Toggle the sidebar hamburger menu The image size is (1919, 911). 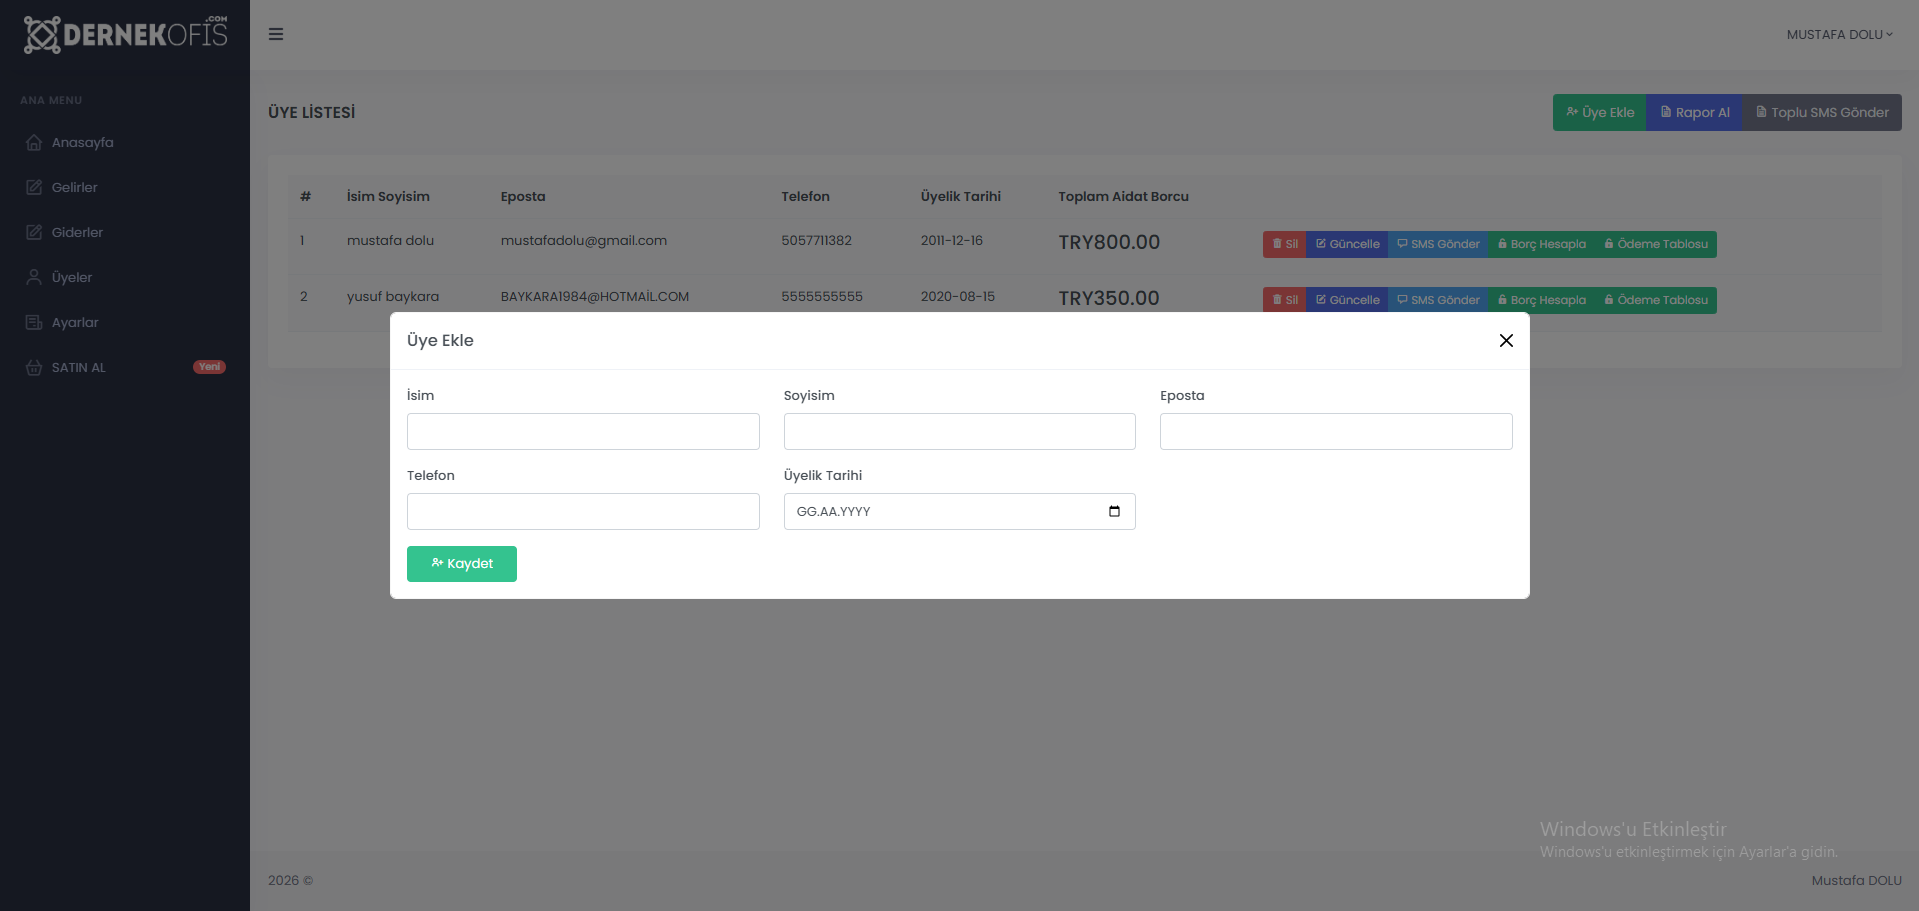pyautogui.click(x=276, y=34)
